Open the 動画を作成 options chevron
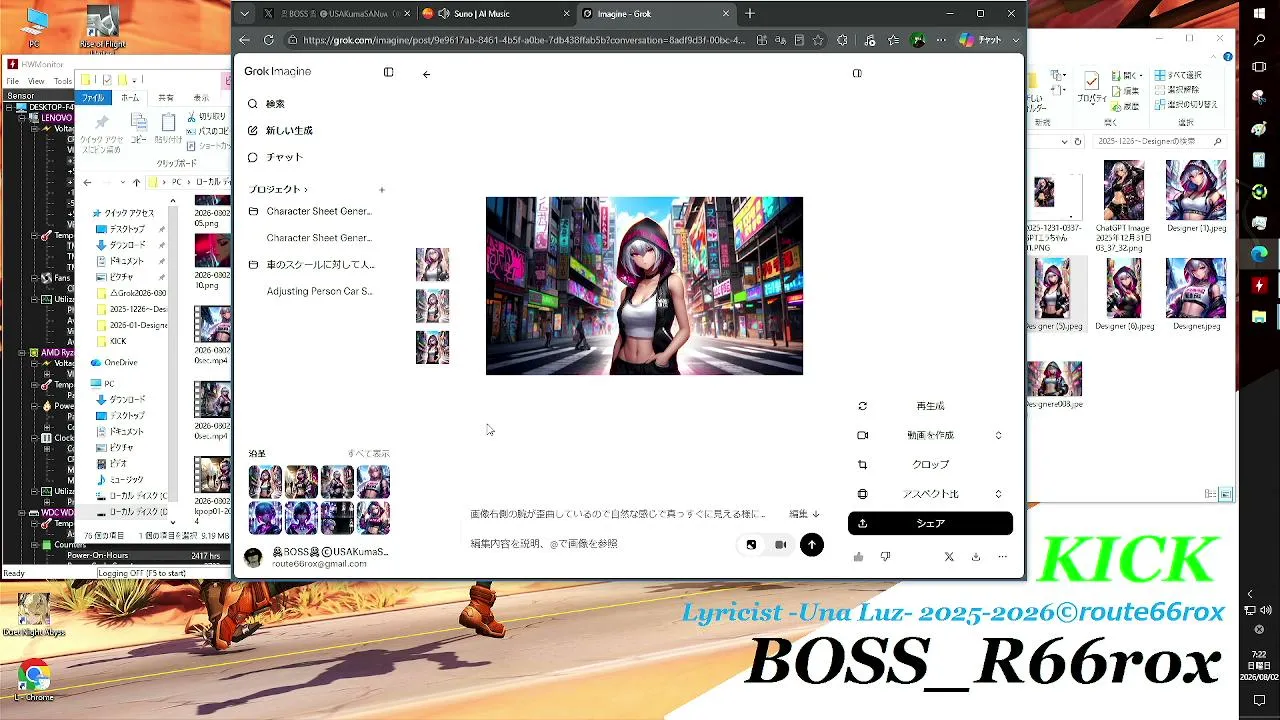 tap(998, 436)
